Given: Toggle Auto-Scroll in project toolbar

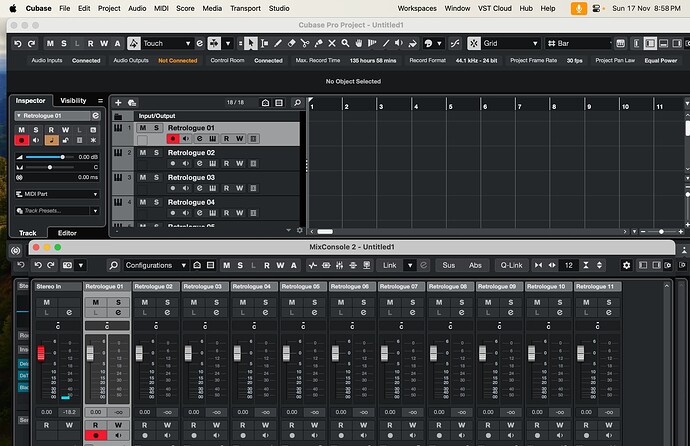Looking at the screenshot, I should 214,43.
